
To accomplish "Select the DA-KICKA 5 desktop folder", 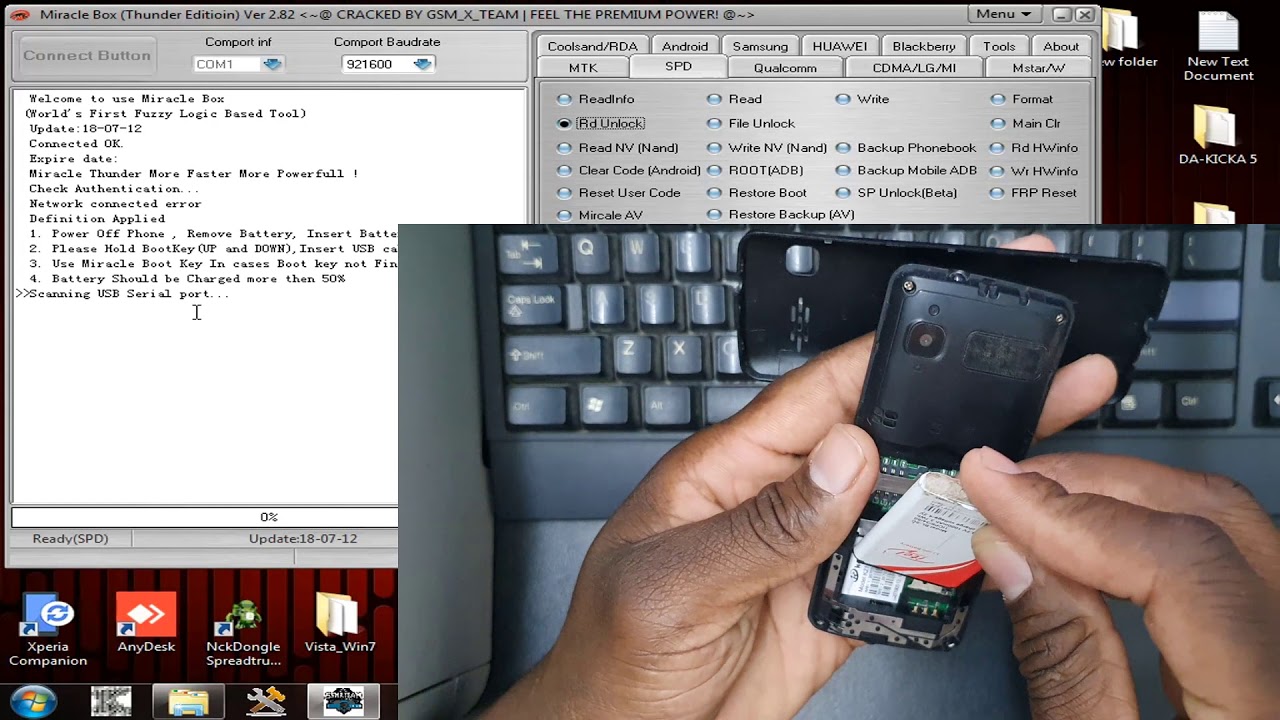I will [1217, 135].
